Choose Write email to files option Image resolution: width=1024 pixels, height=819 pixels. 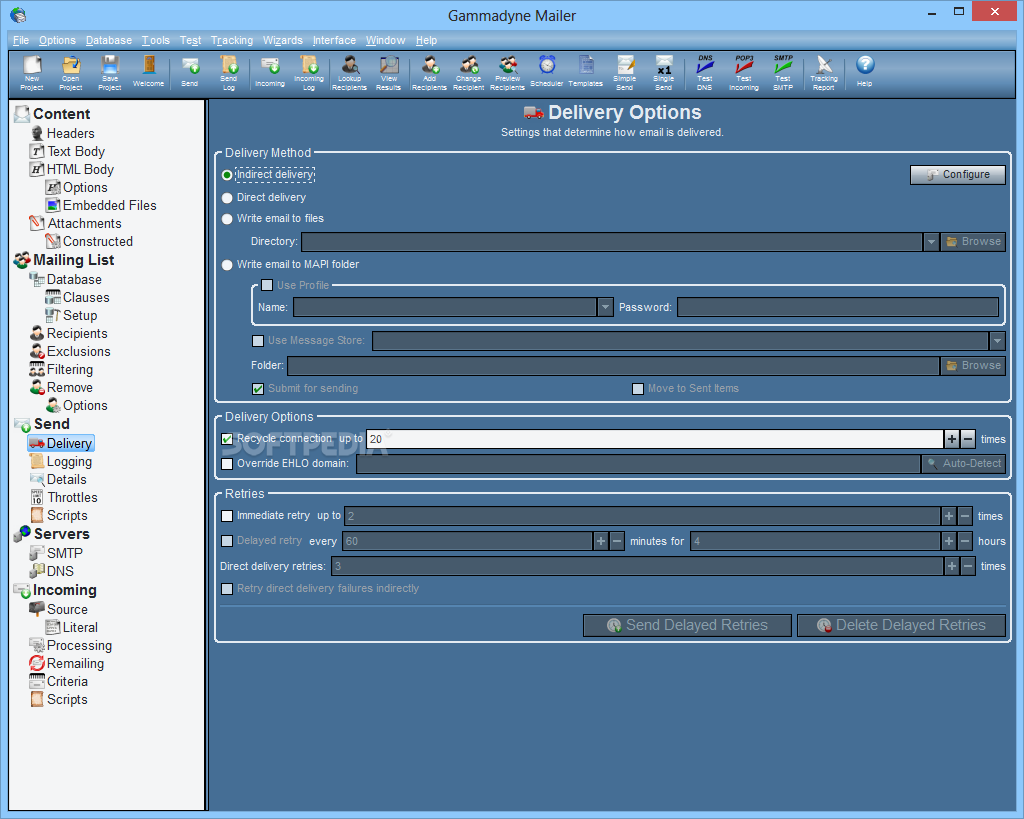pos(227,219)
